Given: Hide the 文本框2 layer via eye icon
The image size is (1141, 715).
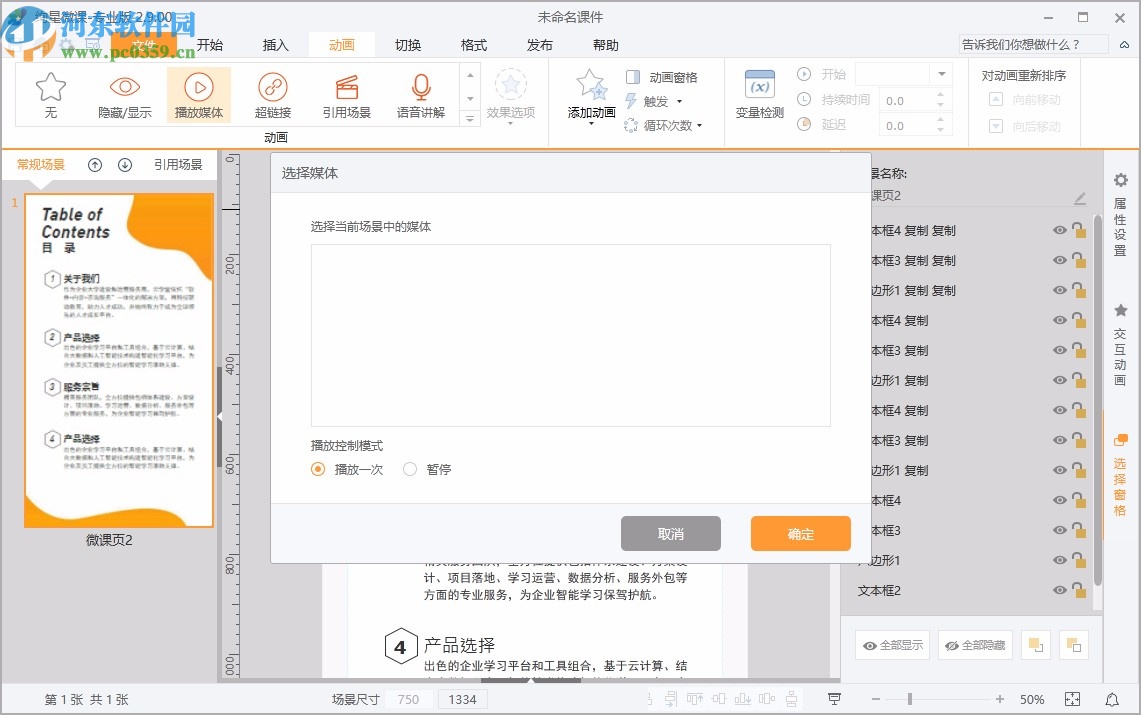Looking at the screenshot, I should click(1059, 590).
